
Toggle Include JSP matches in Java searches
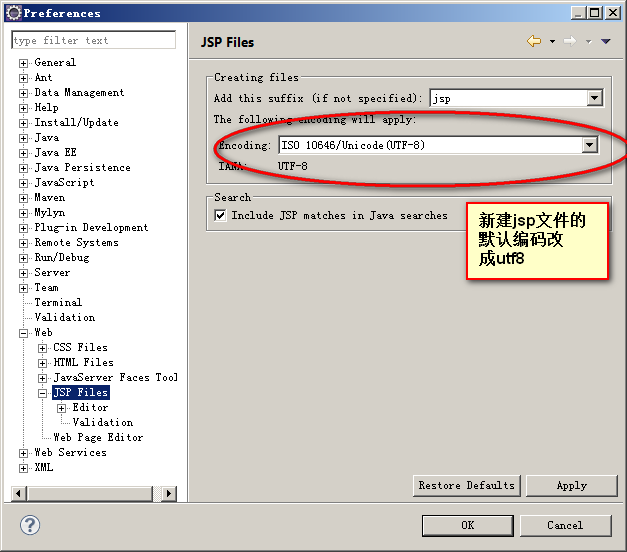[221, 215]
